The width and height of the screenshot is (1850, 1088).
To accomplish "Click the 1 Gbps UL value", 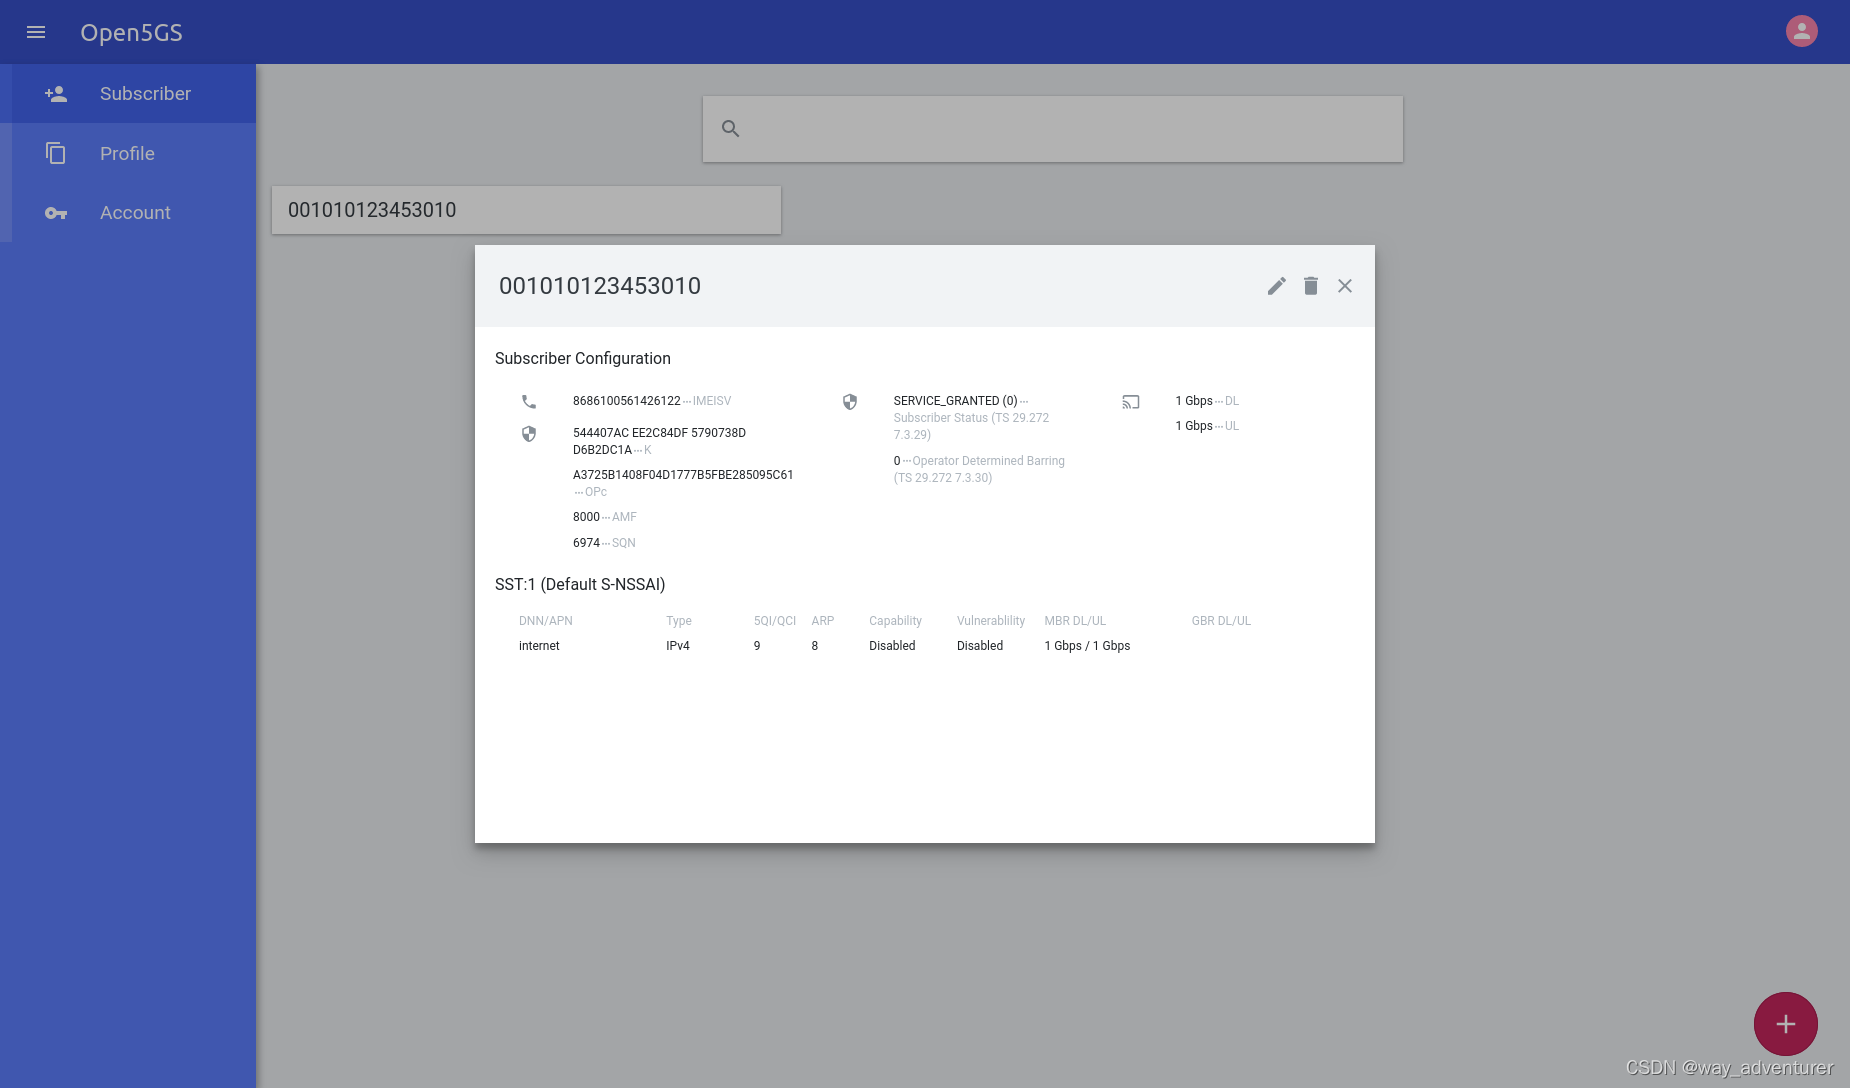I will click(1194, 426).
